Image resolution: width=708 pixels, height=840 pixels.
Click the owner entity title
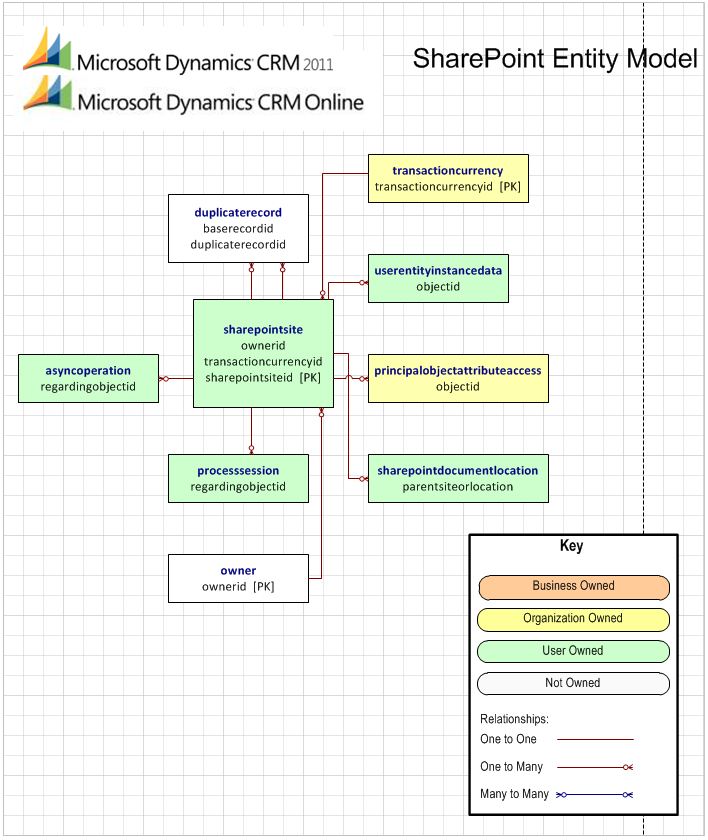pyautogui.click(x=238, y=571)
